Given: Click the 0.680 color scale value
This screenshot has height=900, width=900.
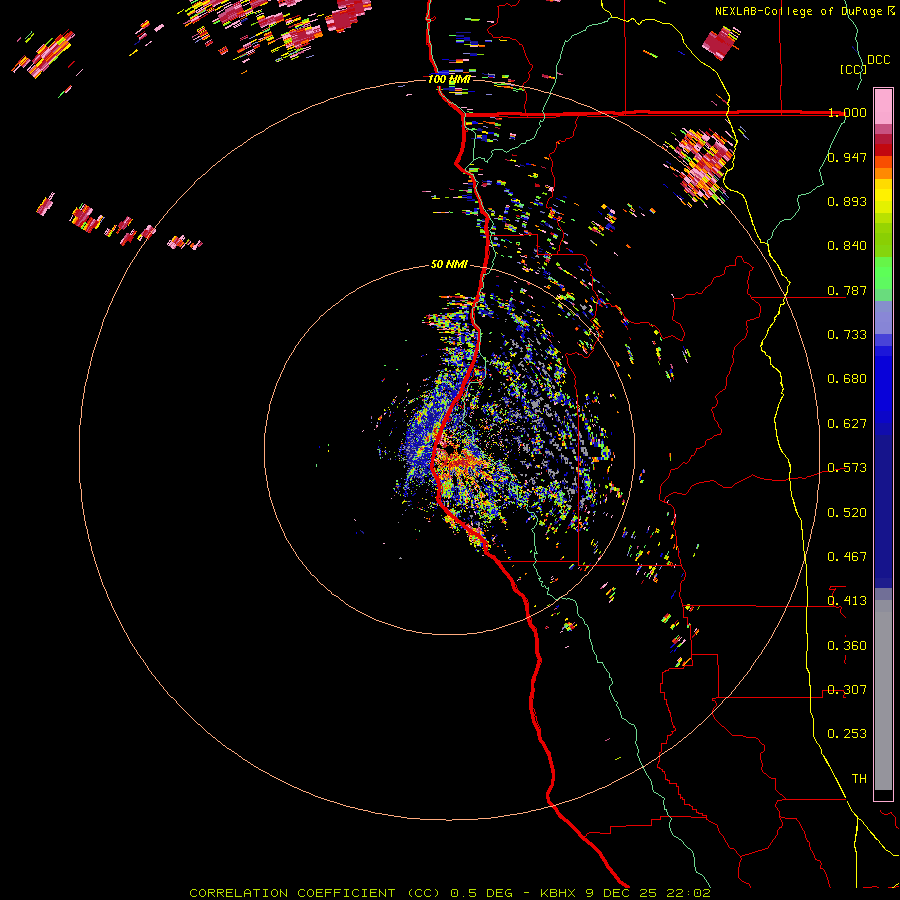Looking at the screenshot, I should tap(847, 379).
